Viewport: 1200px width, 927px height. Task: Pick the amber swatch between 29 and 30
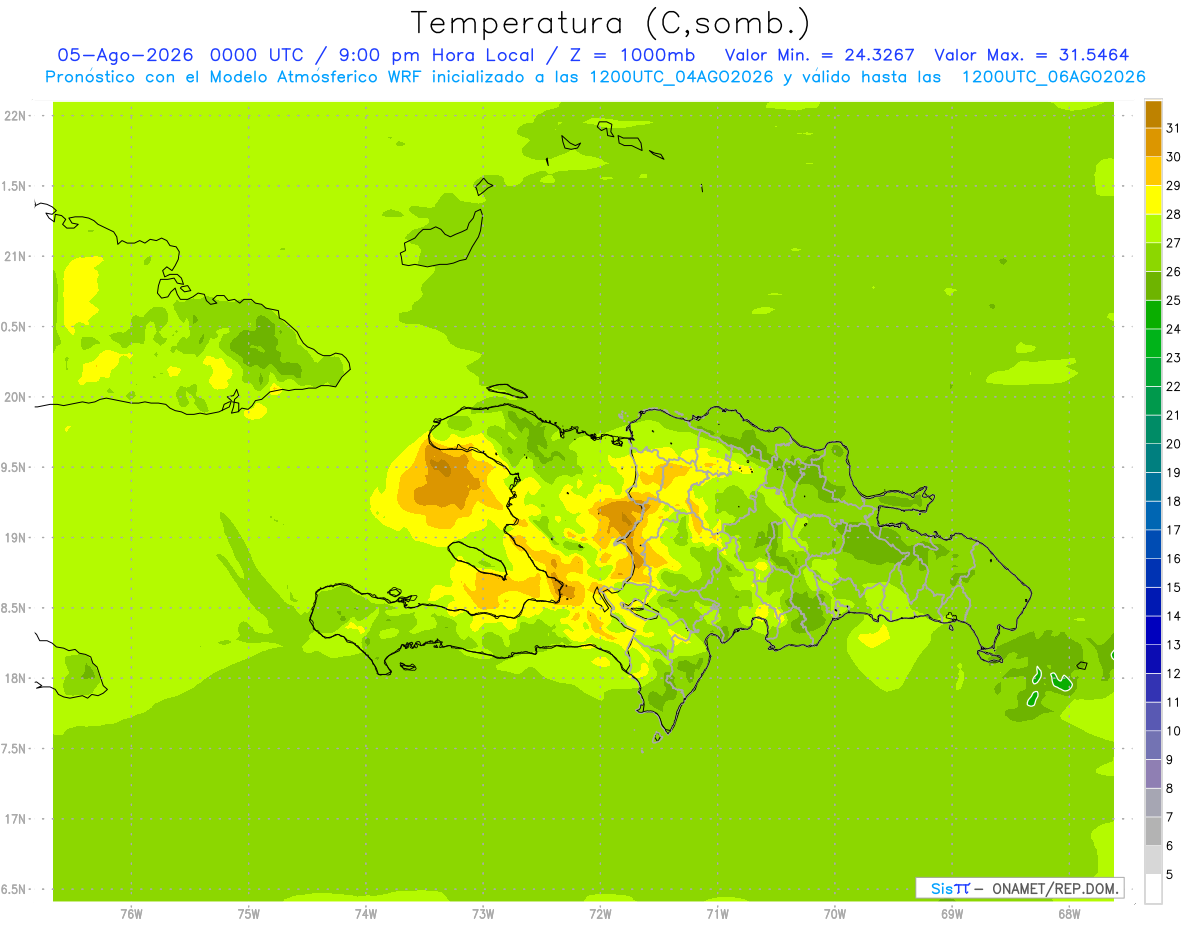point(1153,172)
